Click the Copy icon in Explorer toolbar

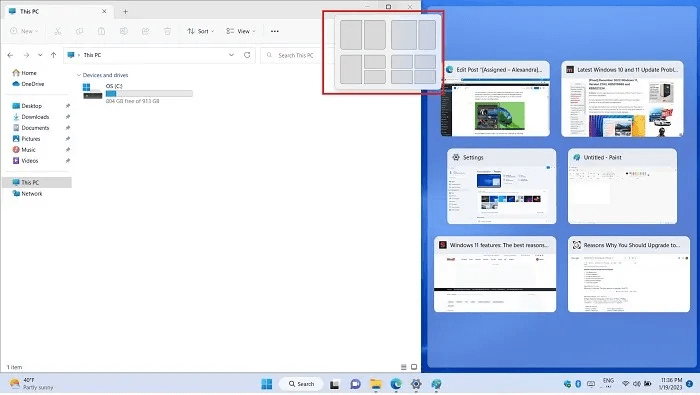pos(79,31)
